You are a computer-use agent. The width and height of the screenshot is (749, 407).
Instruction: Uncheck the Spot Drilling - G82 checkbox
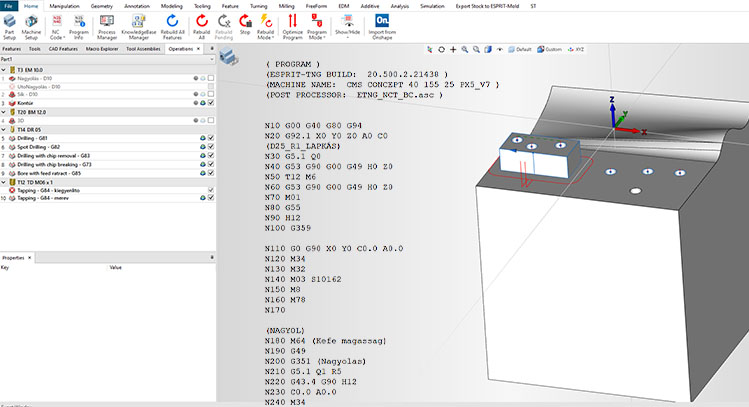[x=211, y=147]
